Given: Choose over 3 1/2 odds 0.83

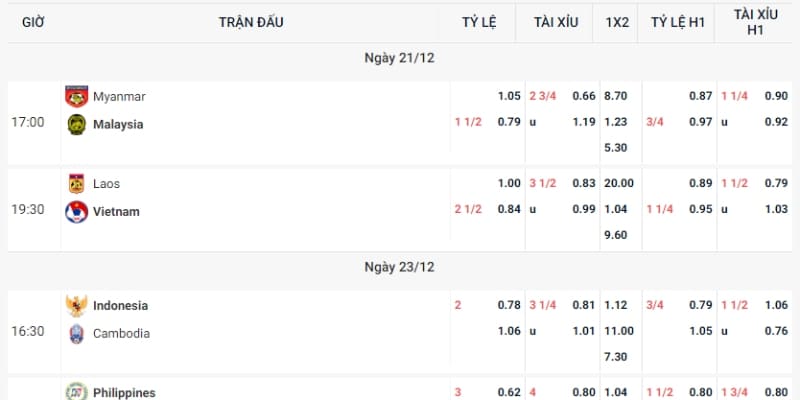Looking at the screenshot, I should tap(584, 183).
